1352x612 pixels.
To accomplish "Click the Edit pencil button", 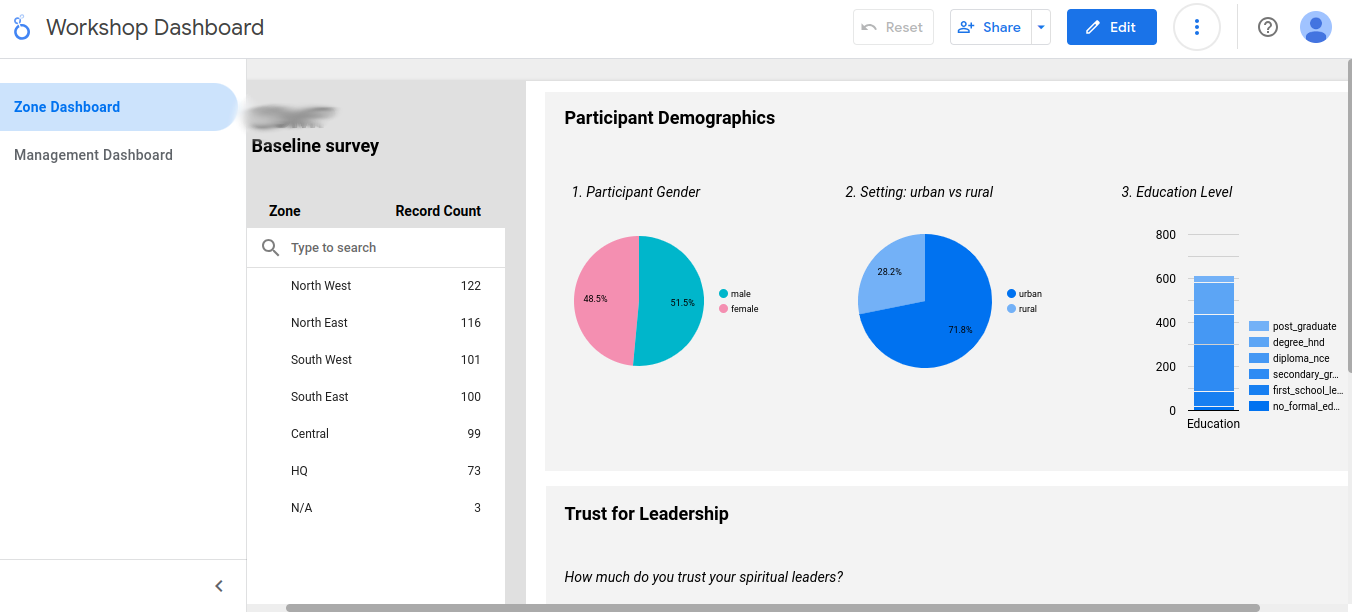I will click(1111, 28).
